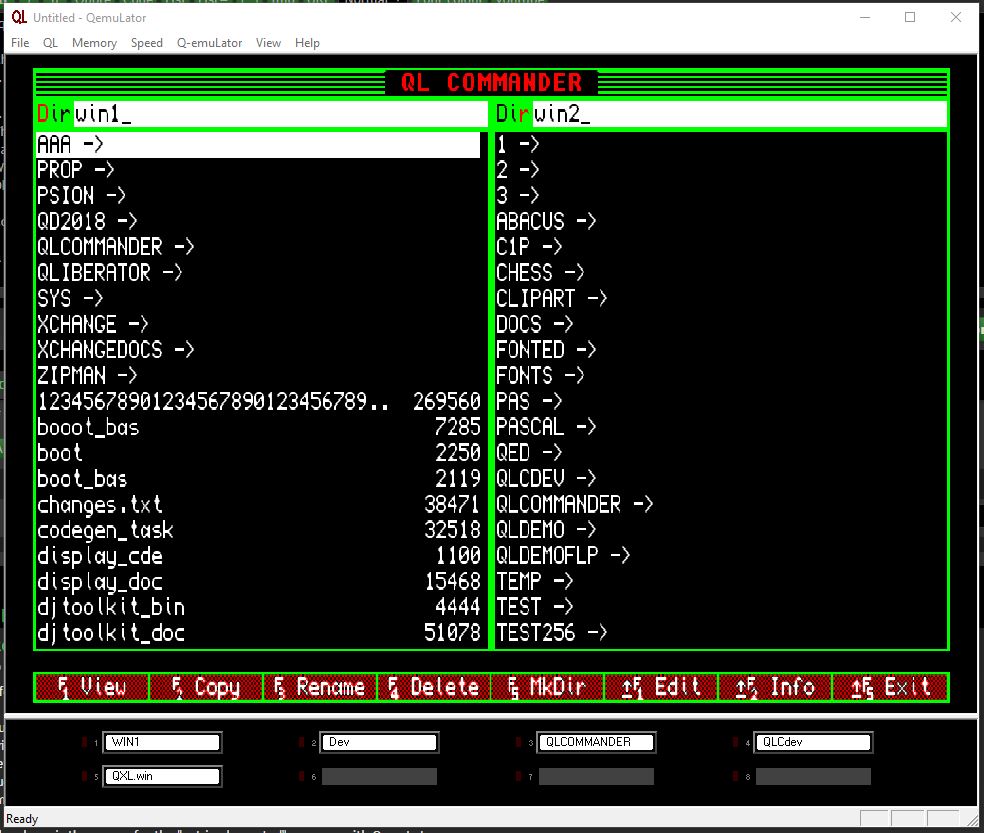Click the Shift-F2 Info button
The image size is (984, 833).
pos(774,687)
